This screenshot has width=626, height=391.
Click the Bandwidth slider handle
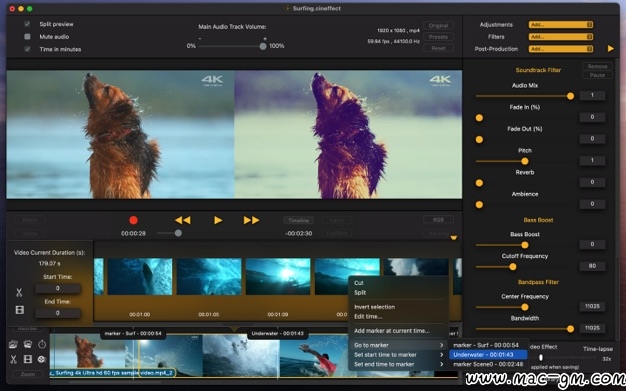571,329
